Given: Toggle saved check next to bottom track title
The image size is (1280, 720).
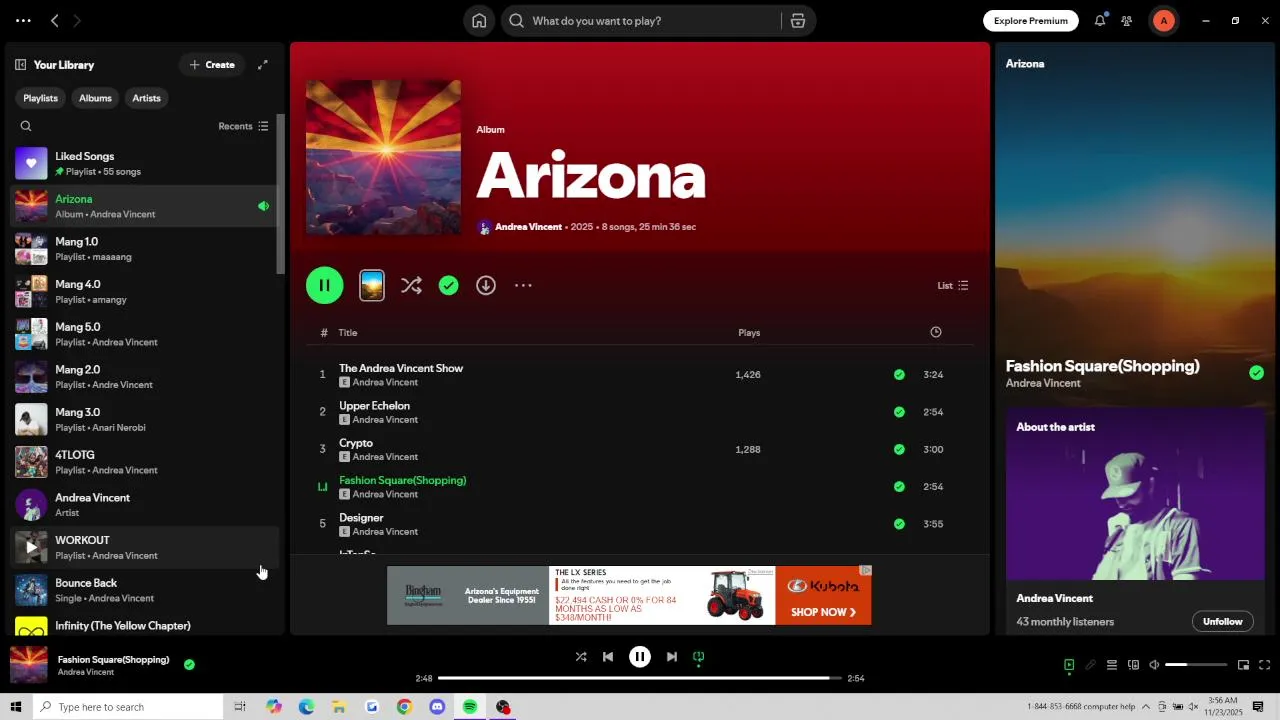Looking at the screenshot, I should click(189, 664).
